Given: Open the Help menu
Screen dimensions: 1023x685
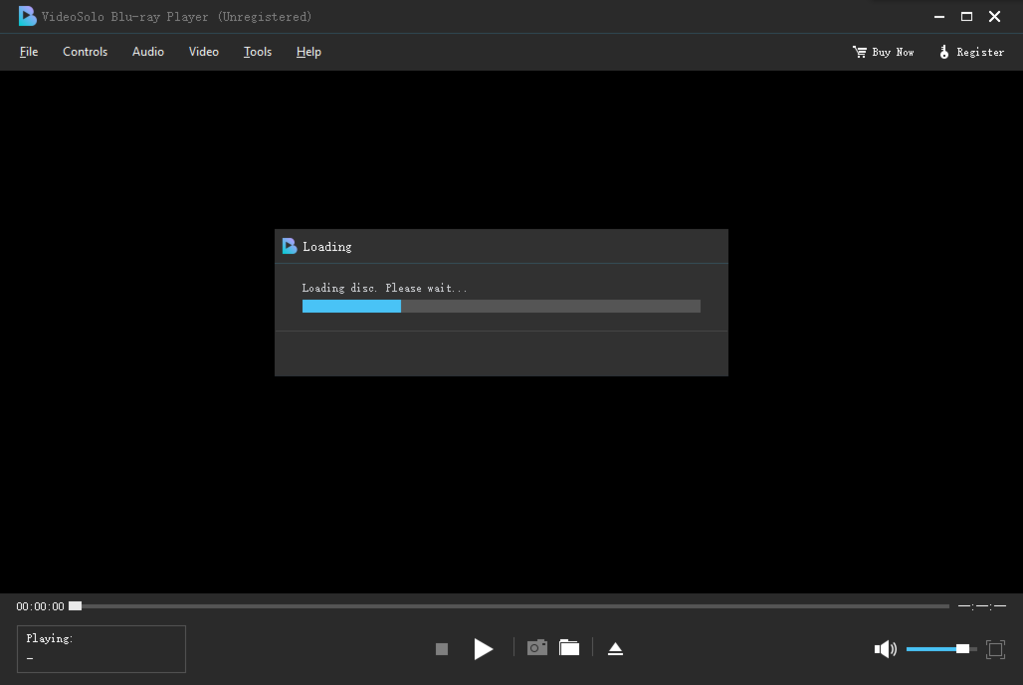Looking at the screenshot, I should click(309, 52).
